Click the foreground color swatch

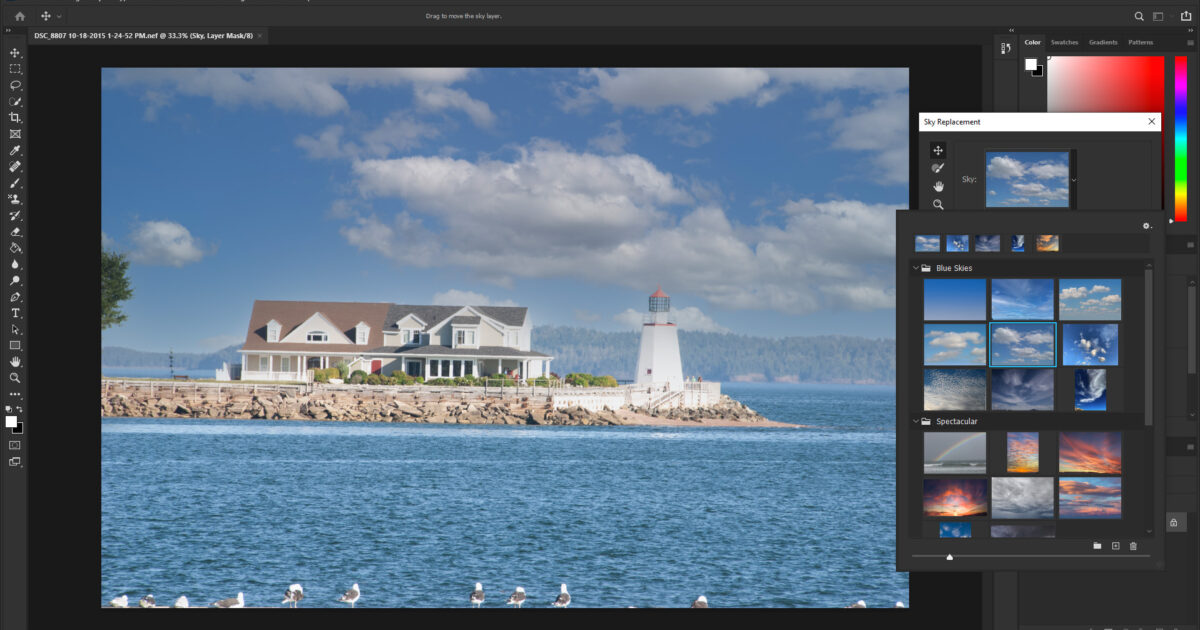click(x=1031, y=65)
